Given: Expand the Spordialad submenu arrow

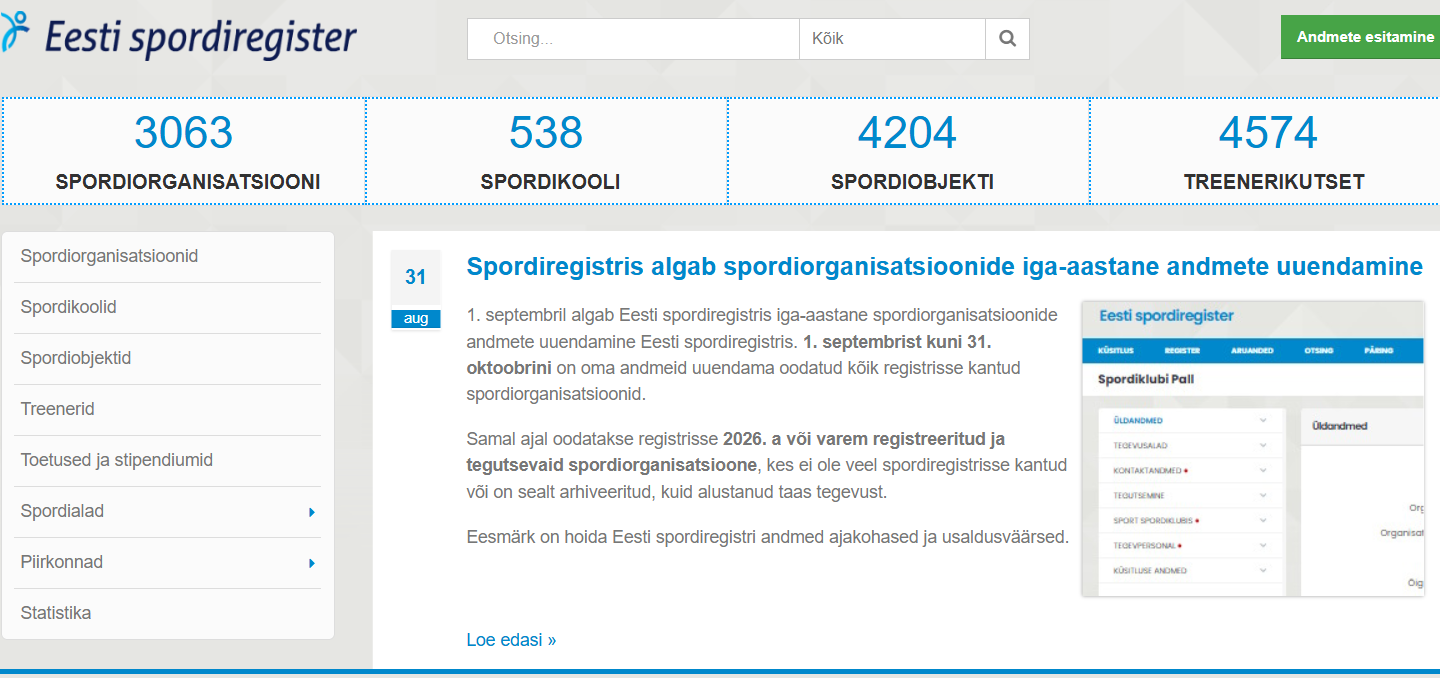Looking at the screenshot, I should point(312,512).
